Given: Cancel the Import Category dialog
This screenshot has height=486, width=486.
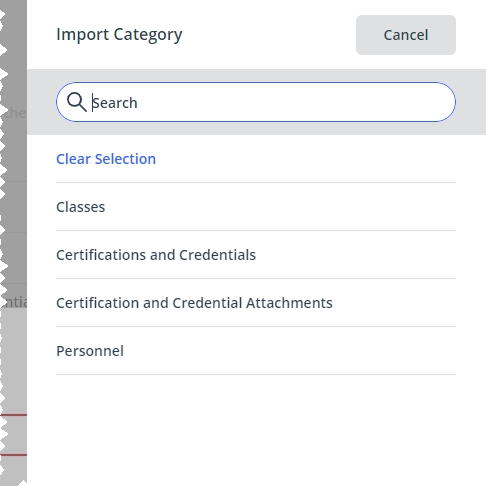Looking at the screenshot, I should click(x=406, y=35).
